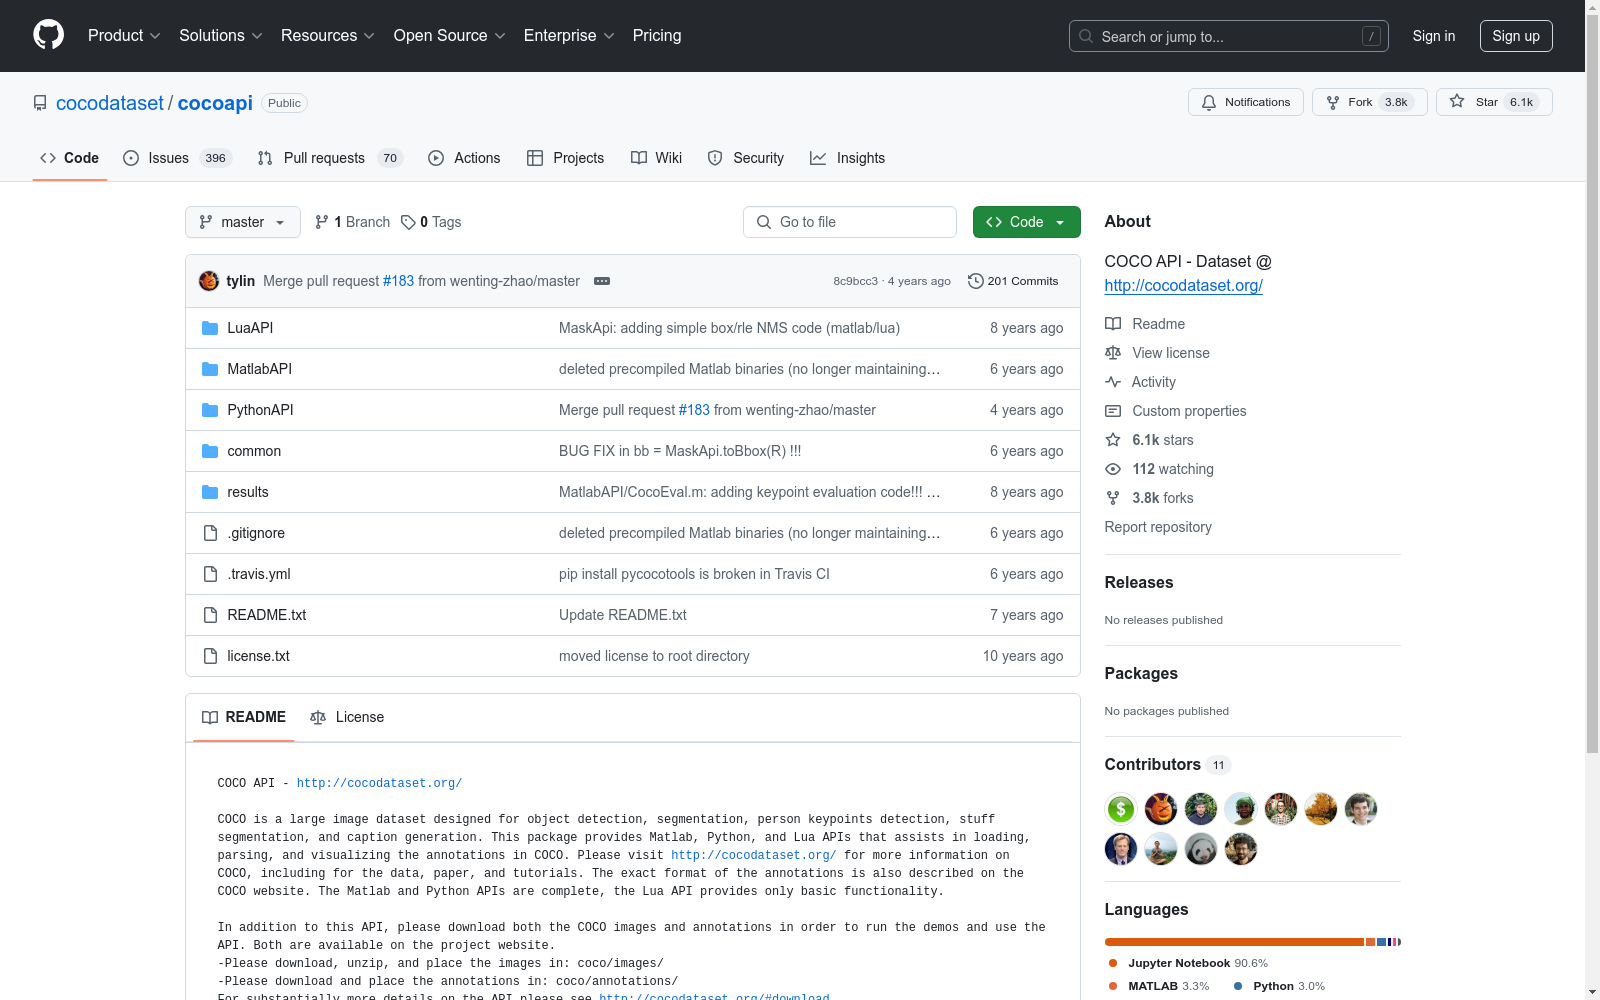Click the common folder icon
This screenshot has height=1000, width=1600.
pos(210,451)
